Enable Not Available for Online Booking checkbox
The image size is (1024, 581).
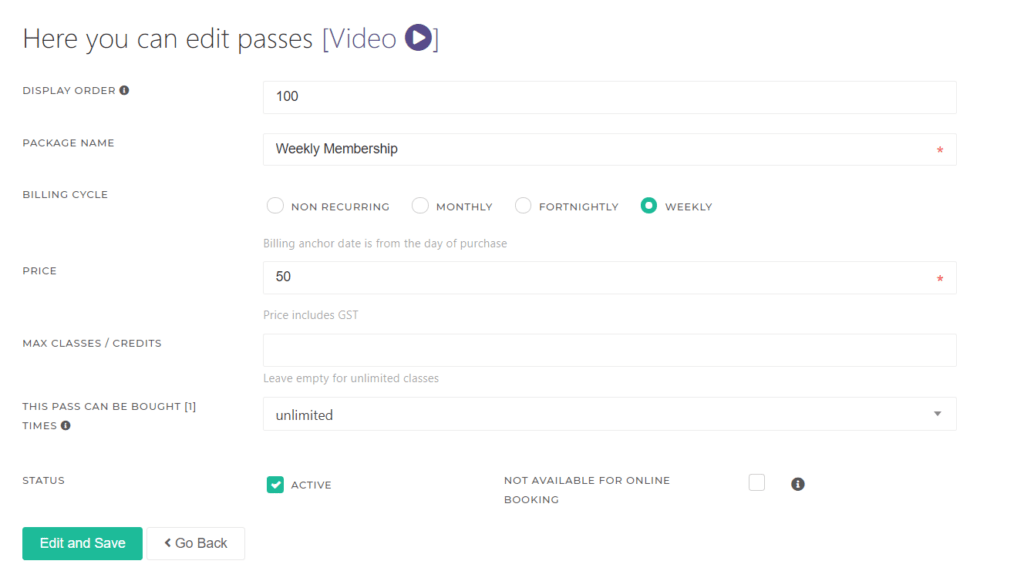click(757, 483)
